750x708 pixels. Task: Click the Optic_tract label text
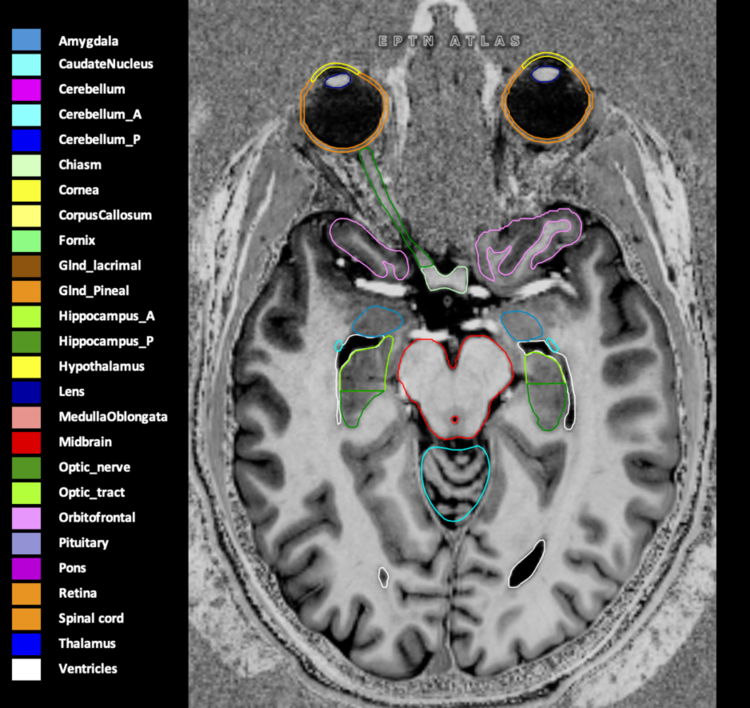91,493
